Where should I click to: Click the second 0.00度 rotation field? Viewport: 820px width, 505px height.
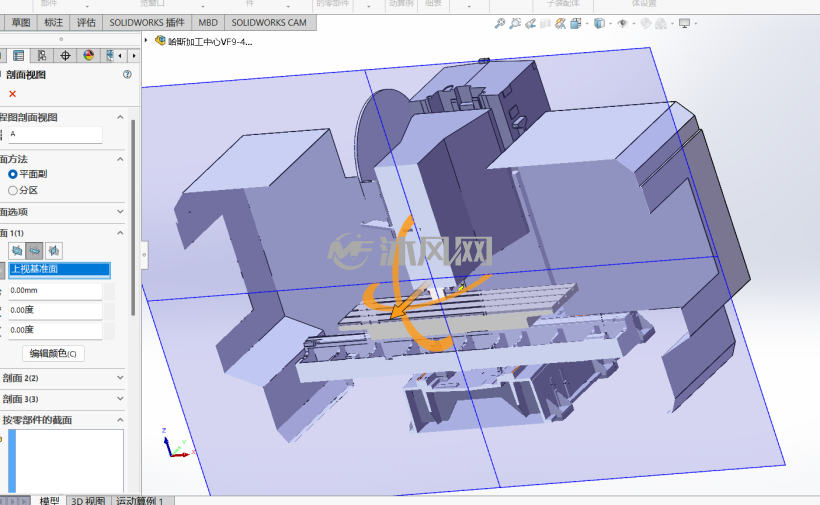point(55,330)
